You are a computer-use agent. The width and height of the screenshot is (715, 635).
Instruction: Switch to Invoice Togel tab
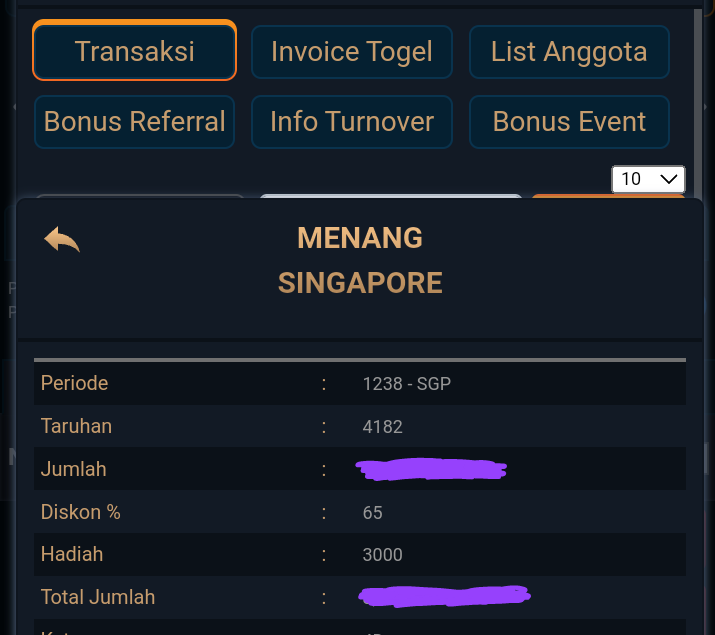coord(352,51)
